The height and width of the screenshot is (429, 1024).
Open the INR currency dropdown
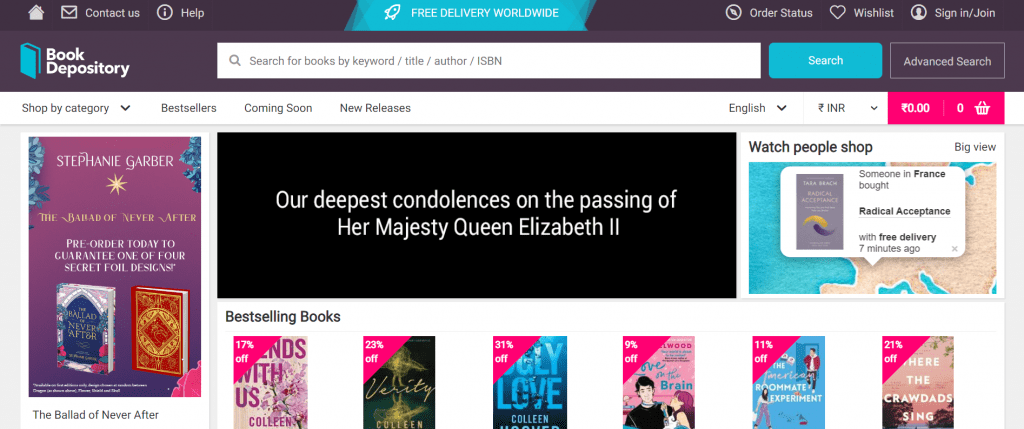(848, 108)
